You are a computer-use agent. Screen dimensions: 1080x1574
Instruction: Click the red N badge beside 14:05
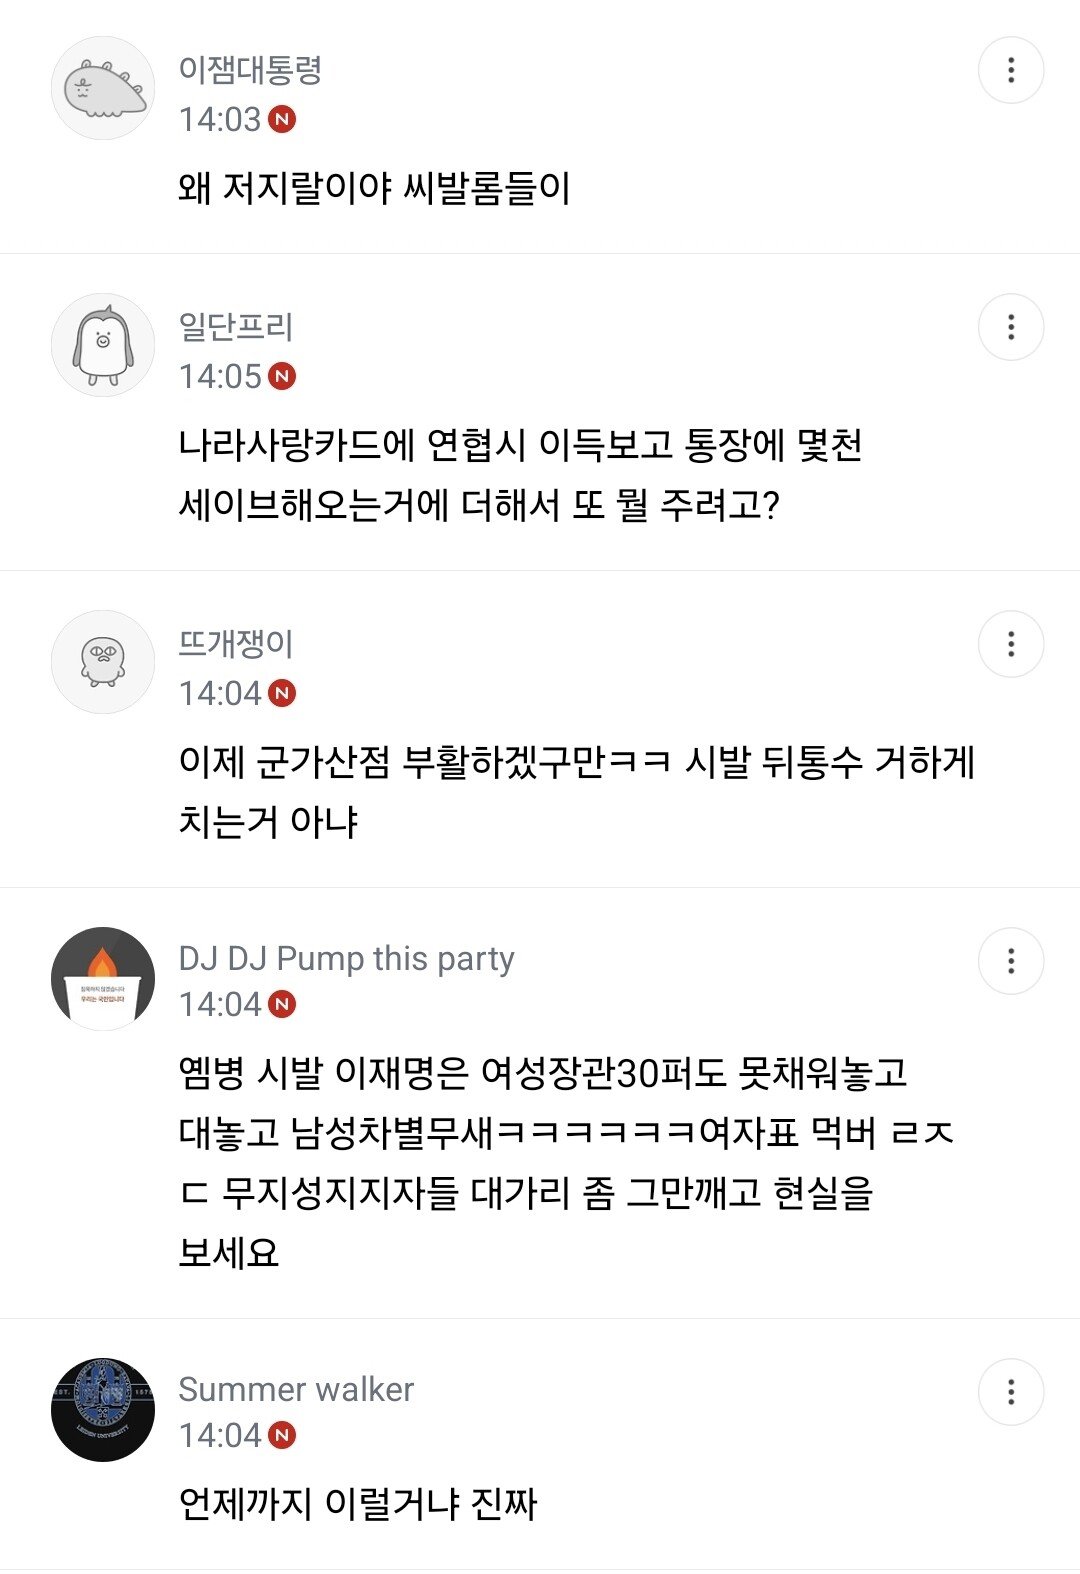pyautogui.click(x=283, y=376)
